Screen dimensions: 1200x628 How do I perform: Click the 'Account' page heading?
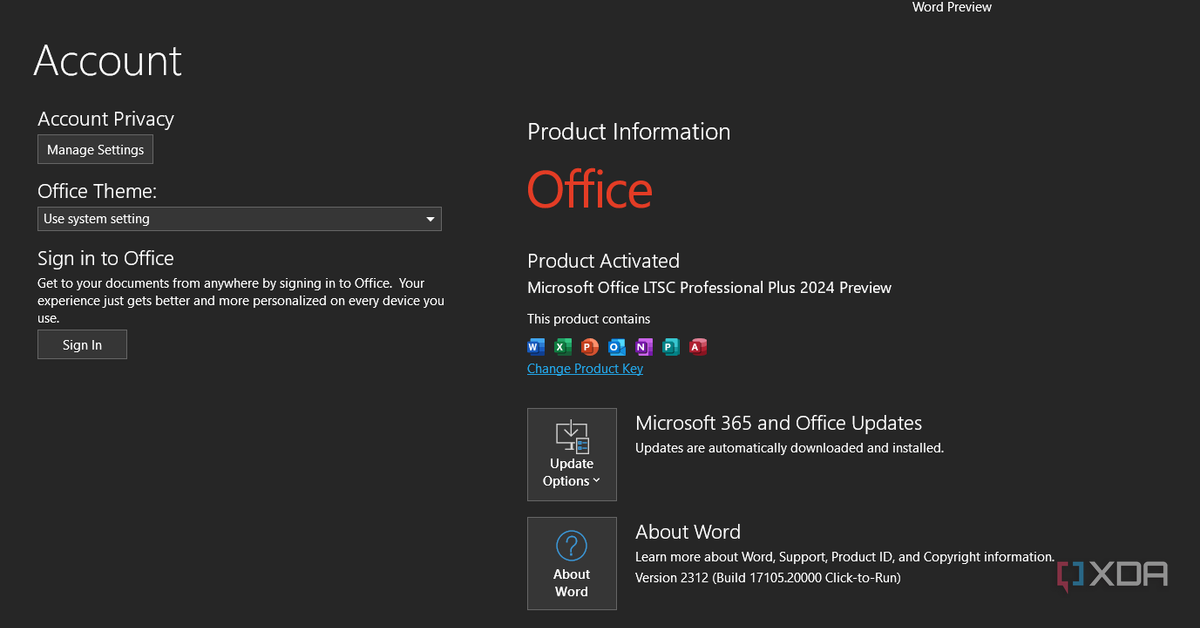[x=108, y=60]
